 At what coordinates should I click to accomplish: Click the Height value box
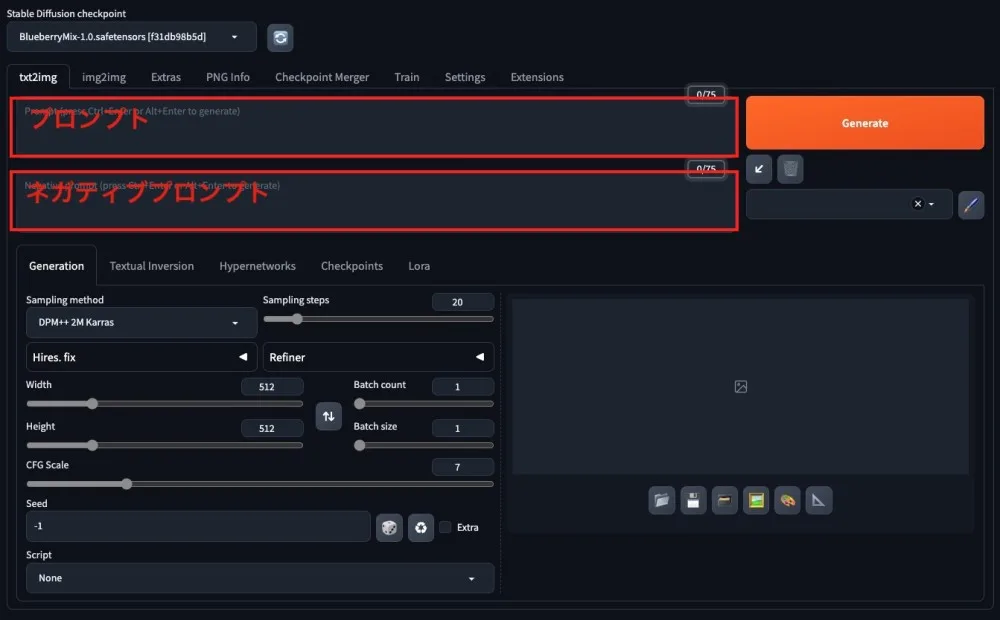tap(272, 429)
